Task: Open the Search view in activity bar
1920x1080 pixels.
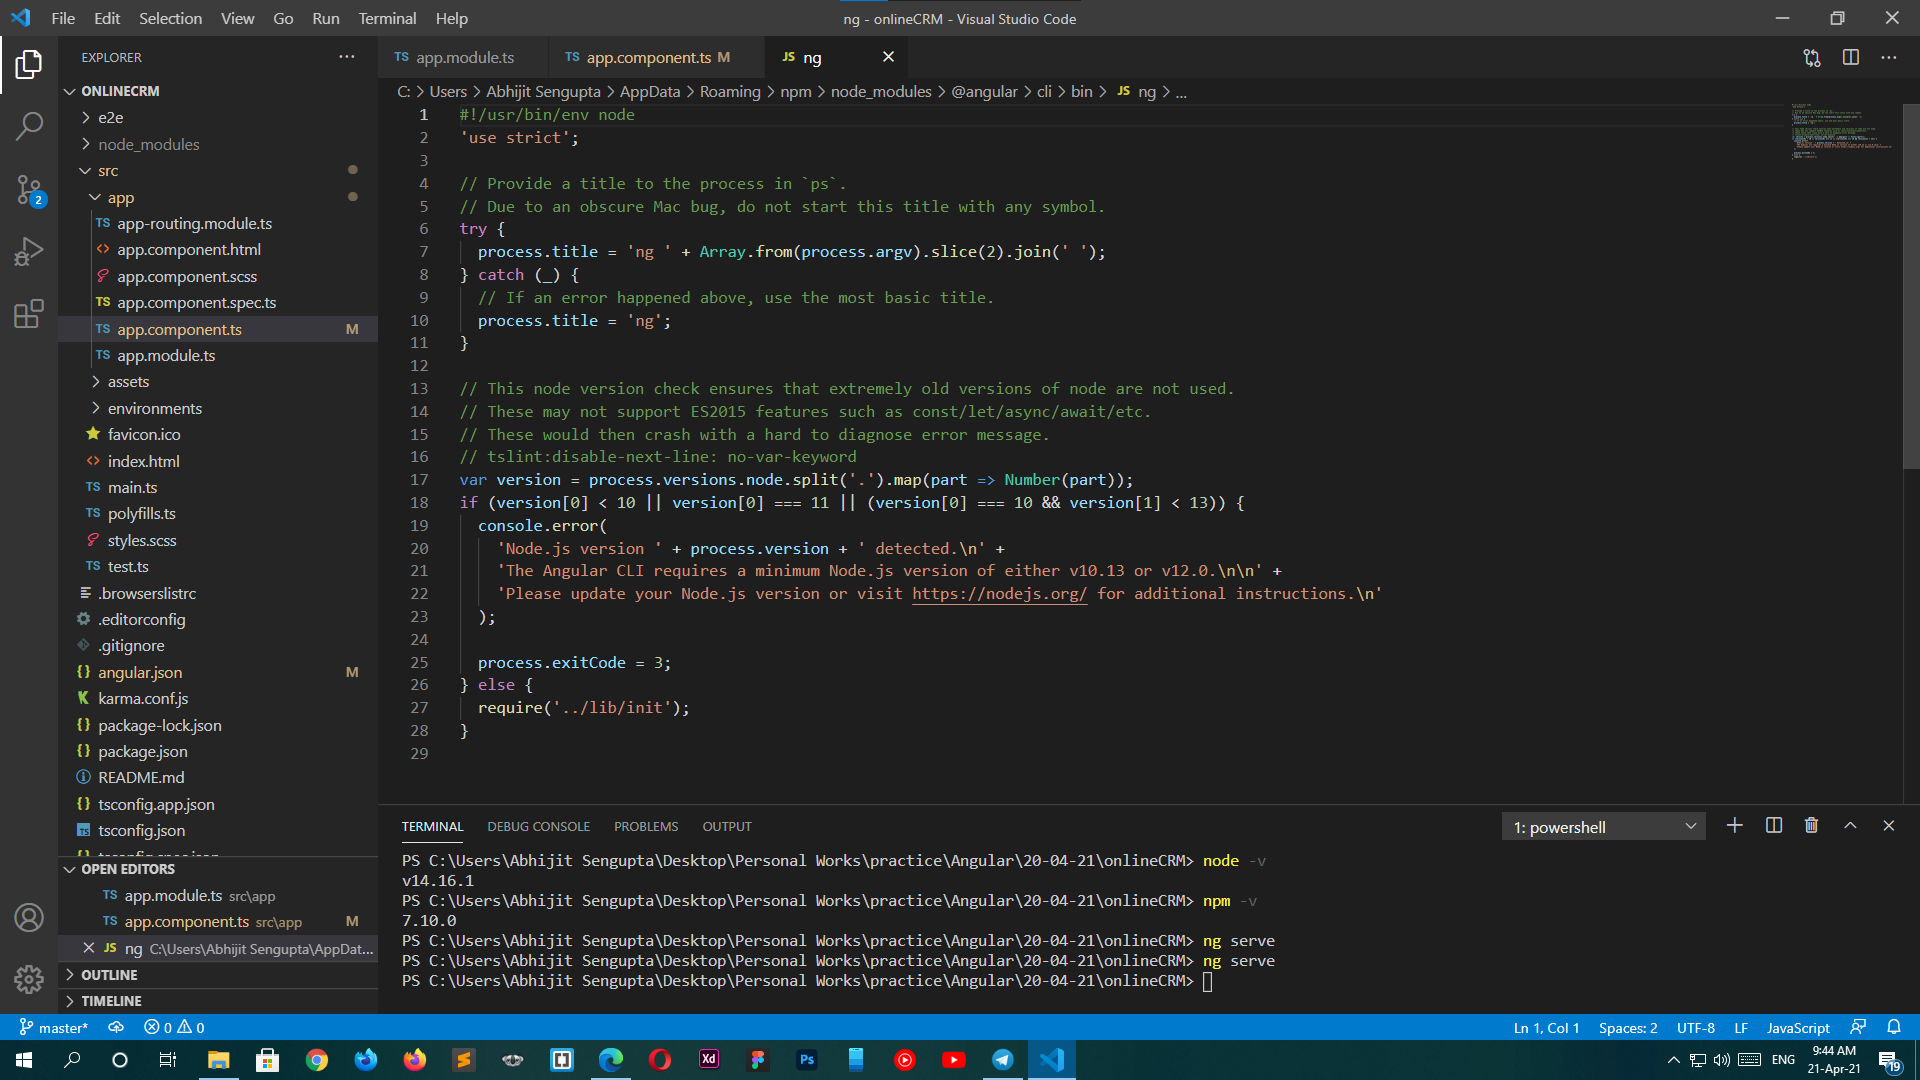Action: 29,126
